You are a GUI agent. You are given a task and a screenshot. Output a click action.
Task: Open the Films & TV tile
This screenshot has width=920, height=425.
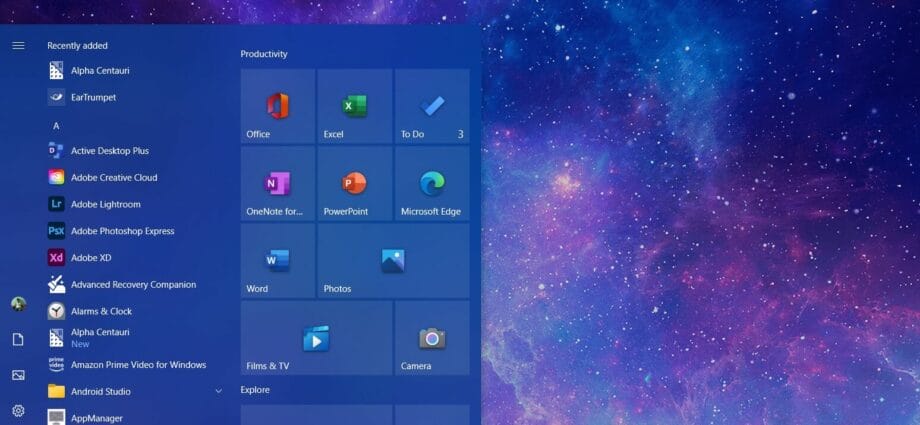(x=316, y=338)
